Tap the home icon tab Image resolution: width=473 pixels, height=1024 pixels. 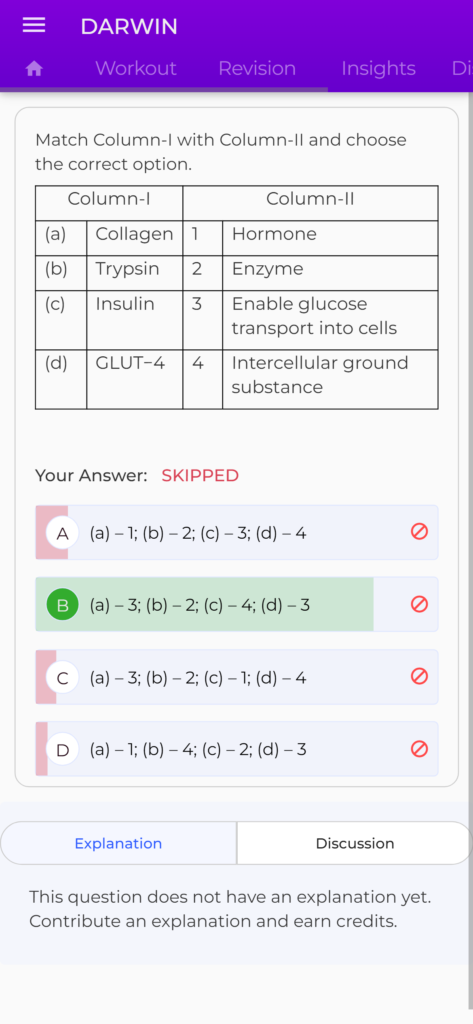(x=34, y=69)
